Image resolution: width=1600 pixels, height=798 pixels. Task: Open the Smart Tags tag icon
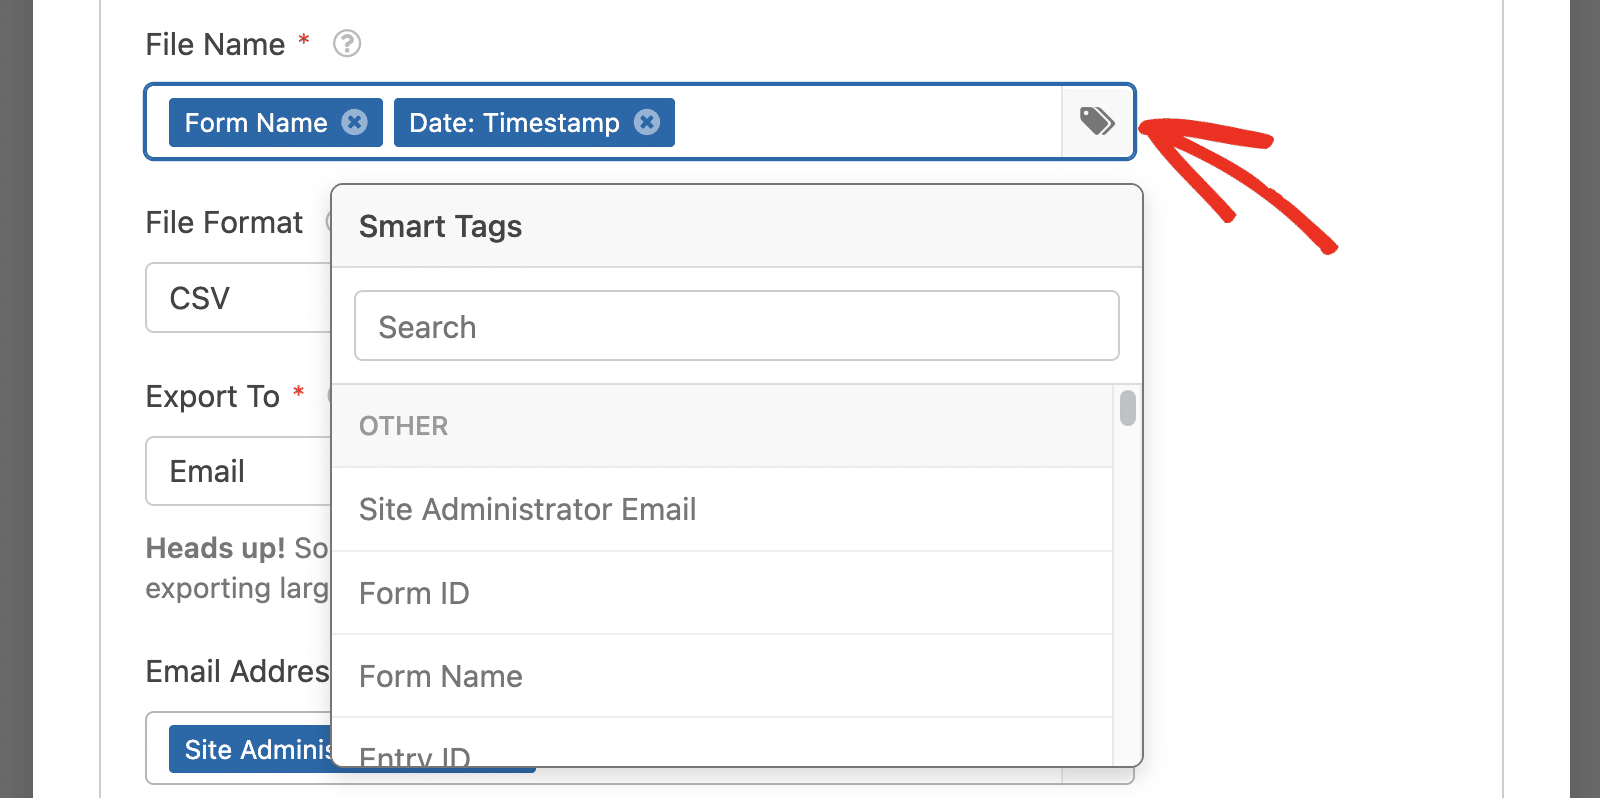point(1097,122)
